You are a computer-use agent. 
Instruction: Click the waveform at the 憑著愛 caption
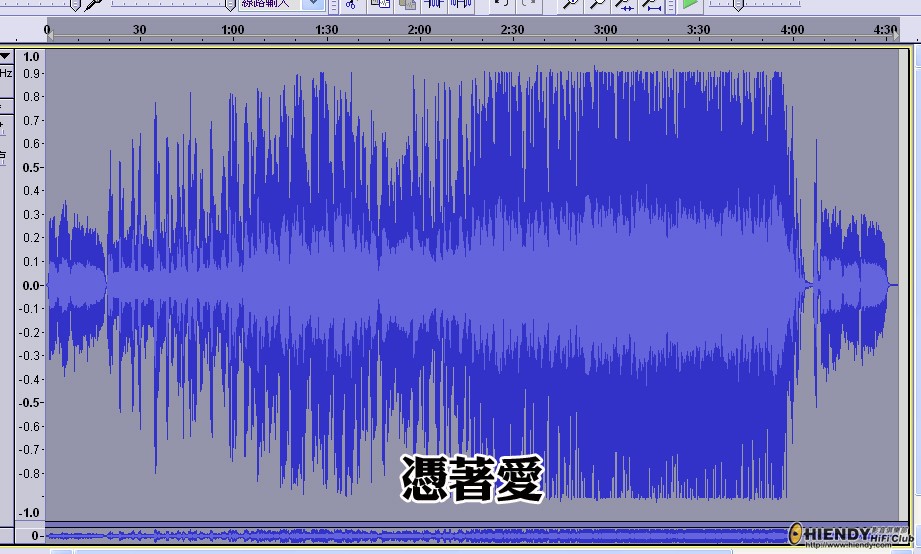pos(472,479)
